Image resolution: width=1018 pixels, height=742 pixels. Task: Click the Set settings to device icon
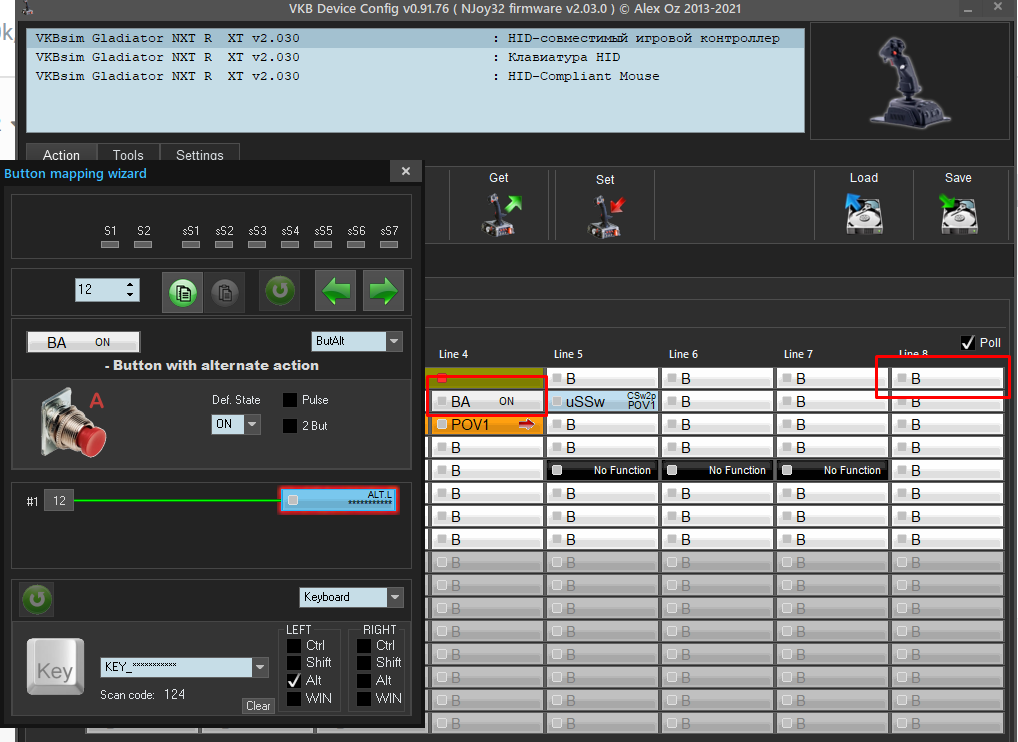tap(606, 216)
